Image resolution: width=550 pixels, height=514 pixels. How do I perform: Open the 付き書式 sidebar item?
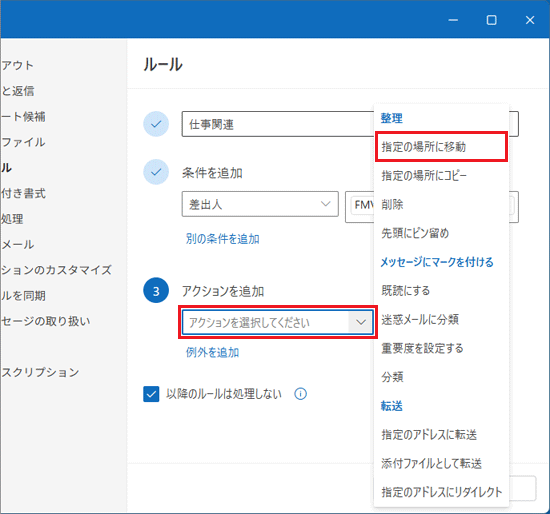23,193
